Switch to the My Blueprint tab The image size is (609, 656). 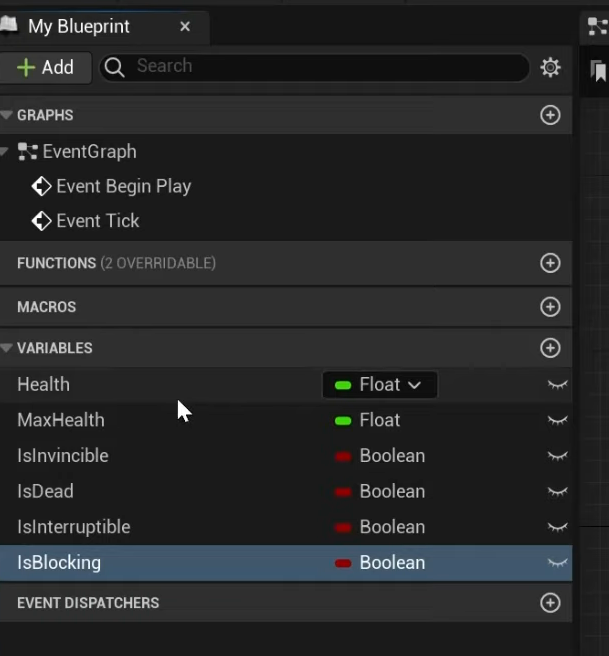(79, 27)
